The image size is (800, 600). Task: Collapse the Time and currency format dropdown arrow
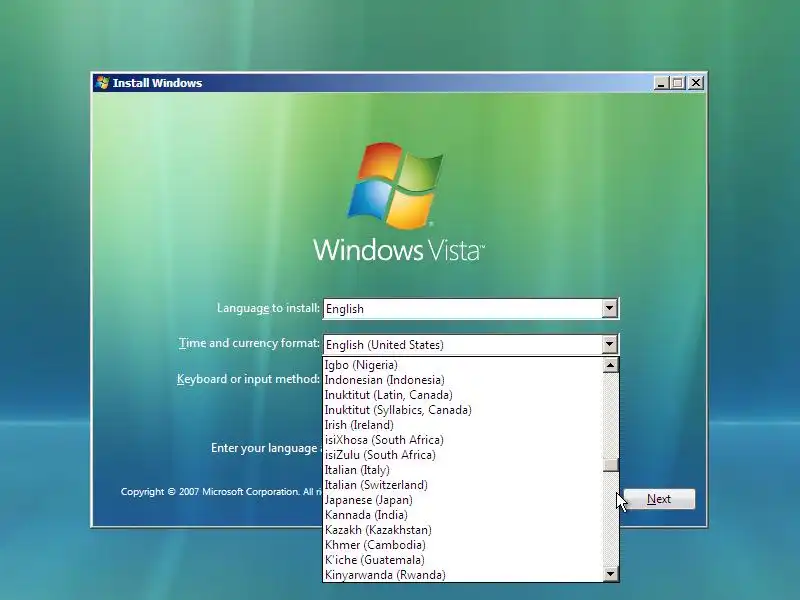(x=609, y=344)
